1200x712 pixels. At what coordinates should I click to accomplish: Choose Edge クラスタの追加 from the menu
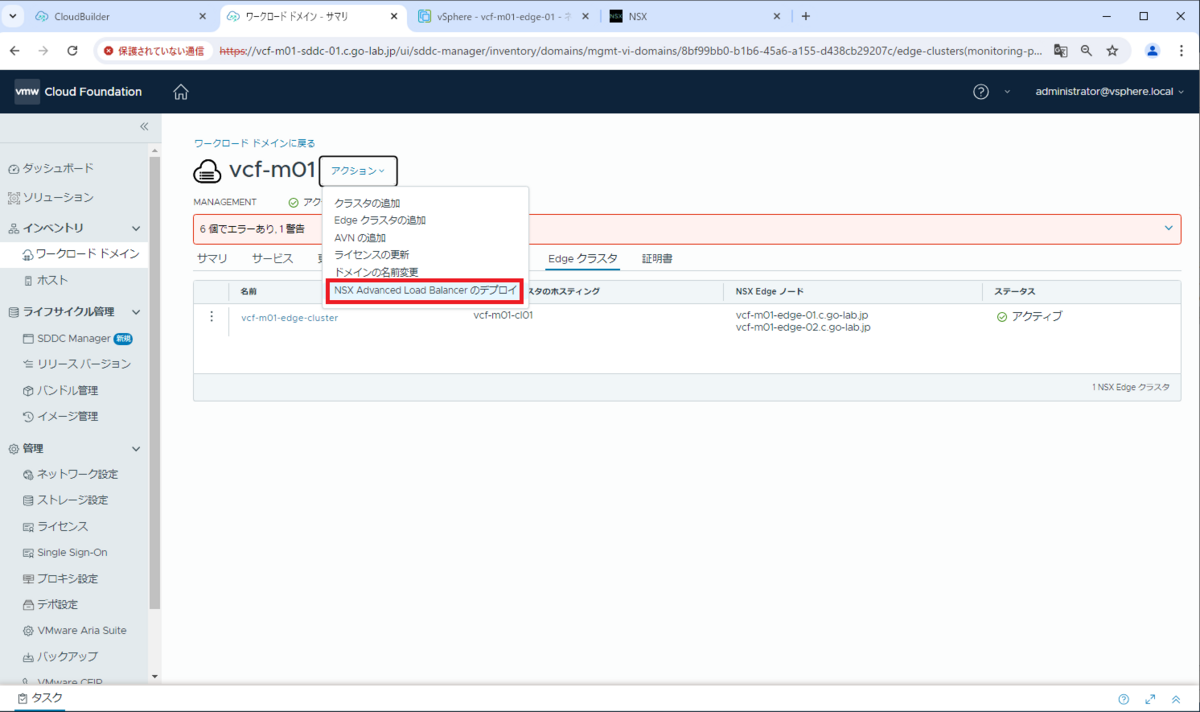coord(380,220)
